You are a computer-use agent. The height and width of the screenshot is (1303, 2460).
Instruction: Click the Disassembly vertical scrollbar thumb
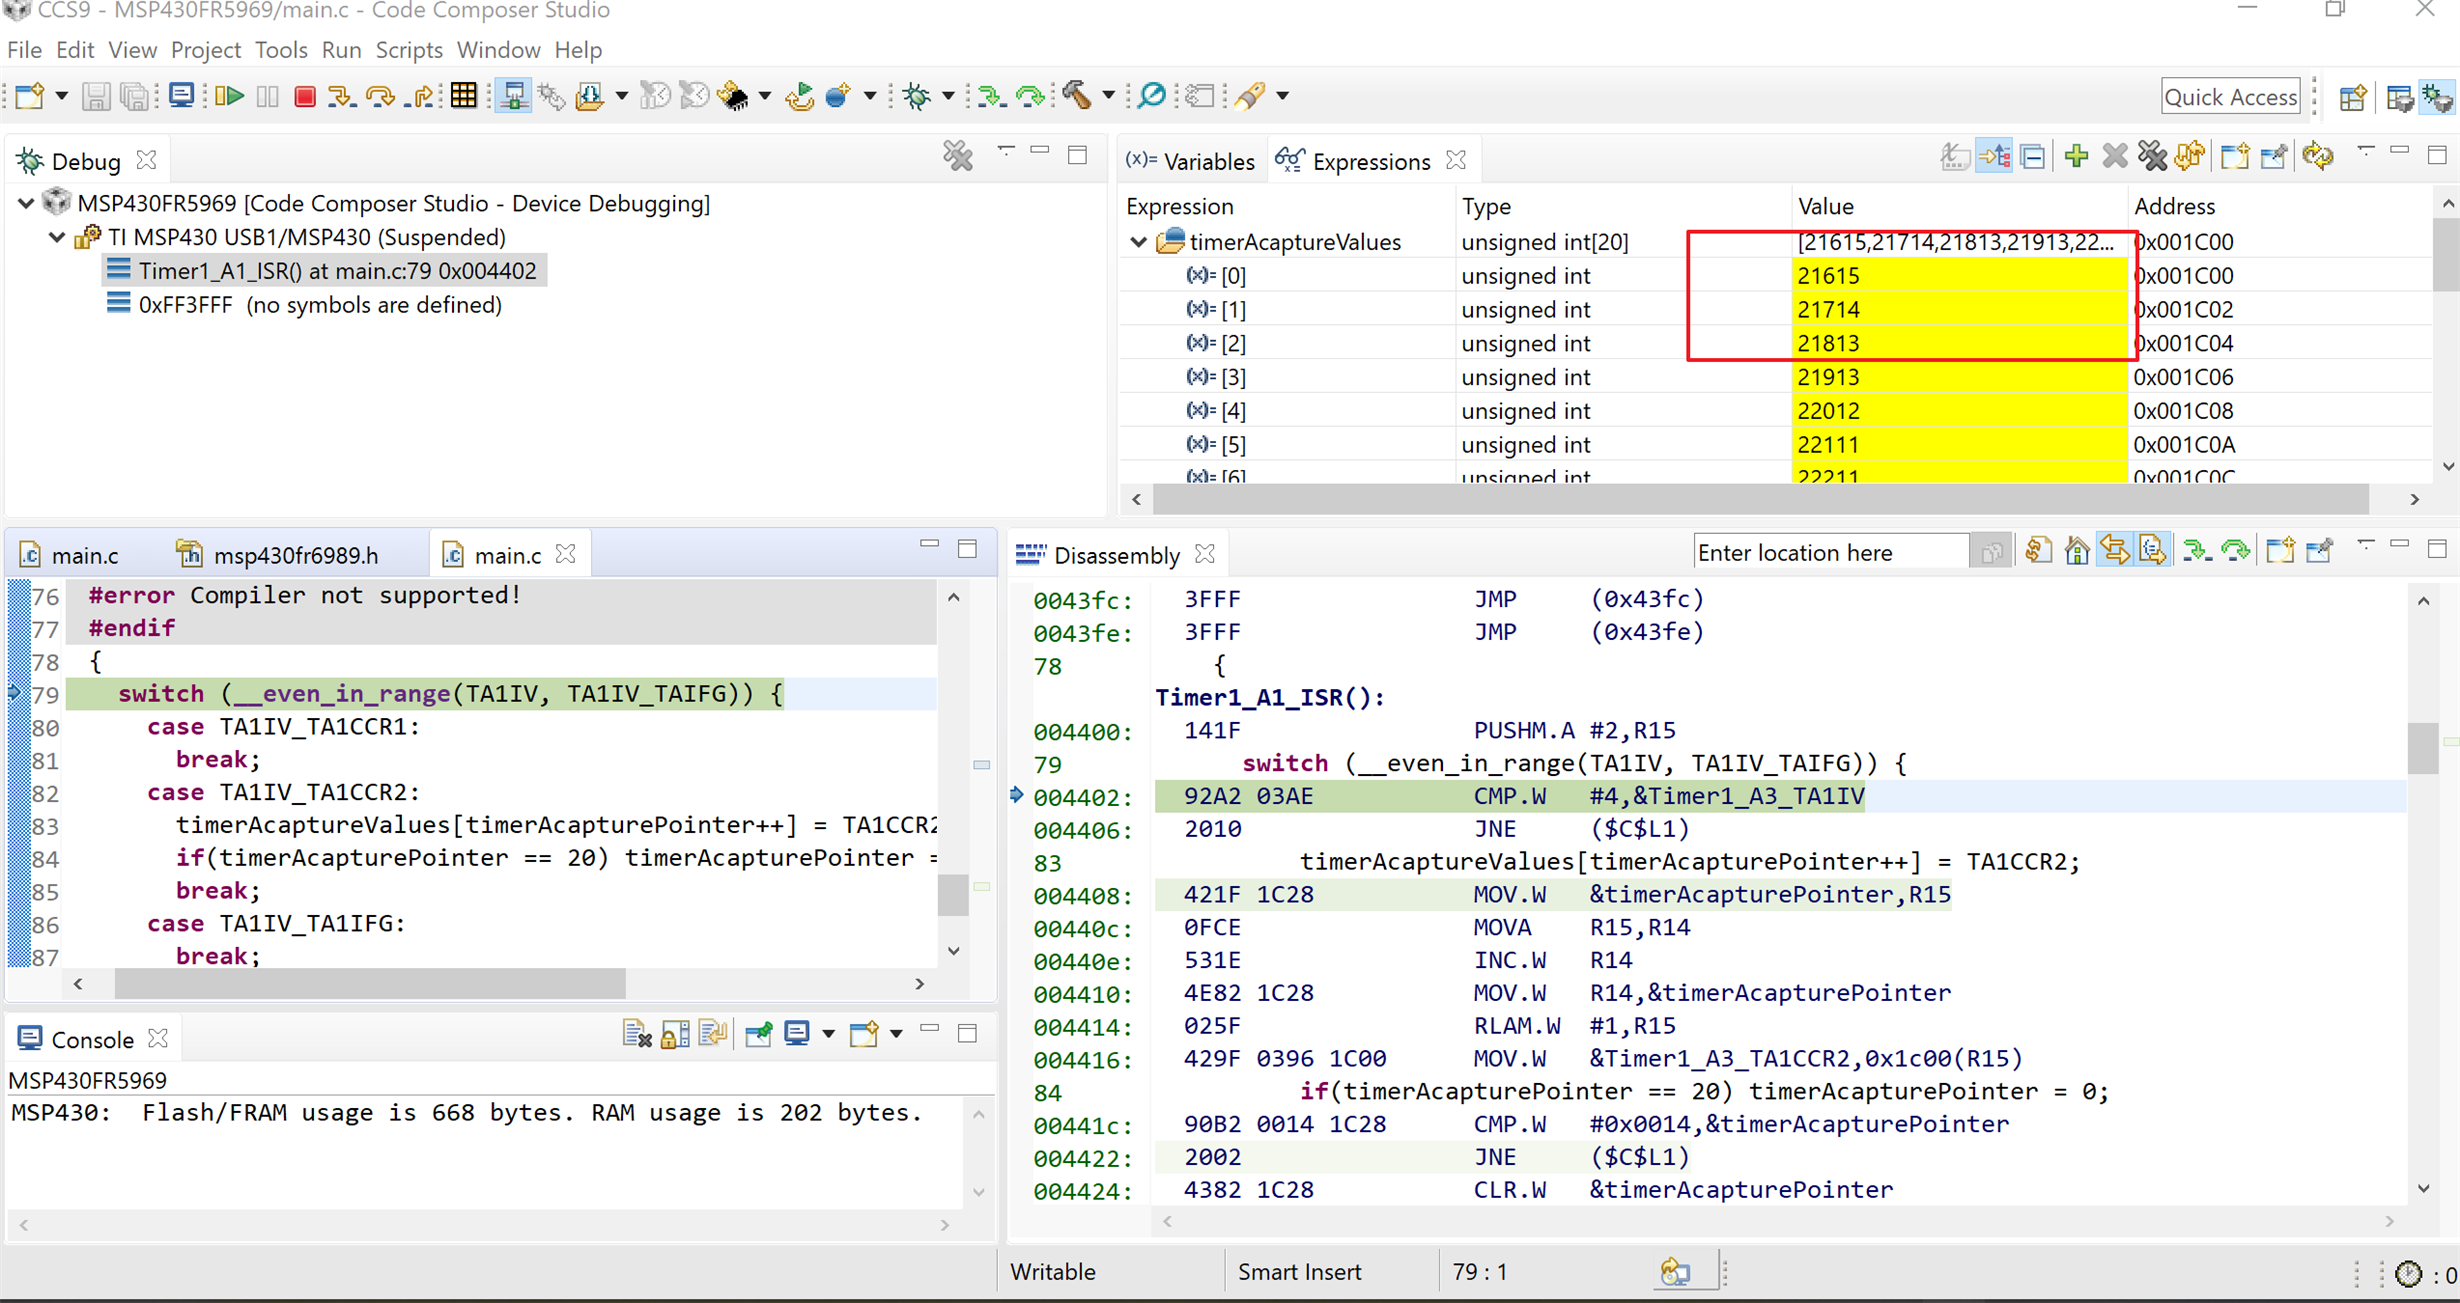point(2424,747)
